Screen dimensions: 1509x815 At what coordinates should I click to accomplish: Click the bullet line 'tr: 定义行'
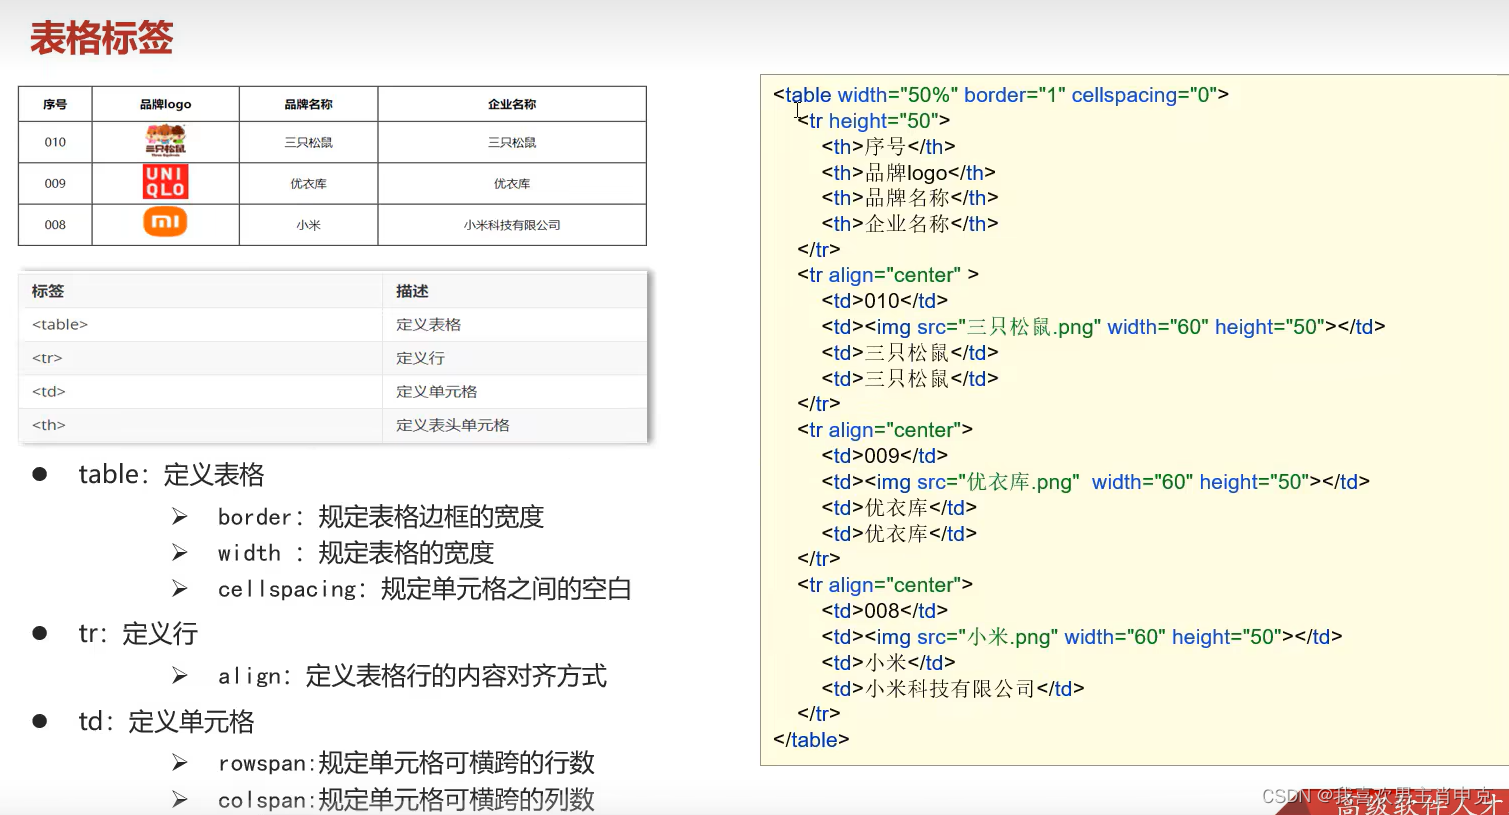138,633
